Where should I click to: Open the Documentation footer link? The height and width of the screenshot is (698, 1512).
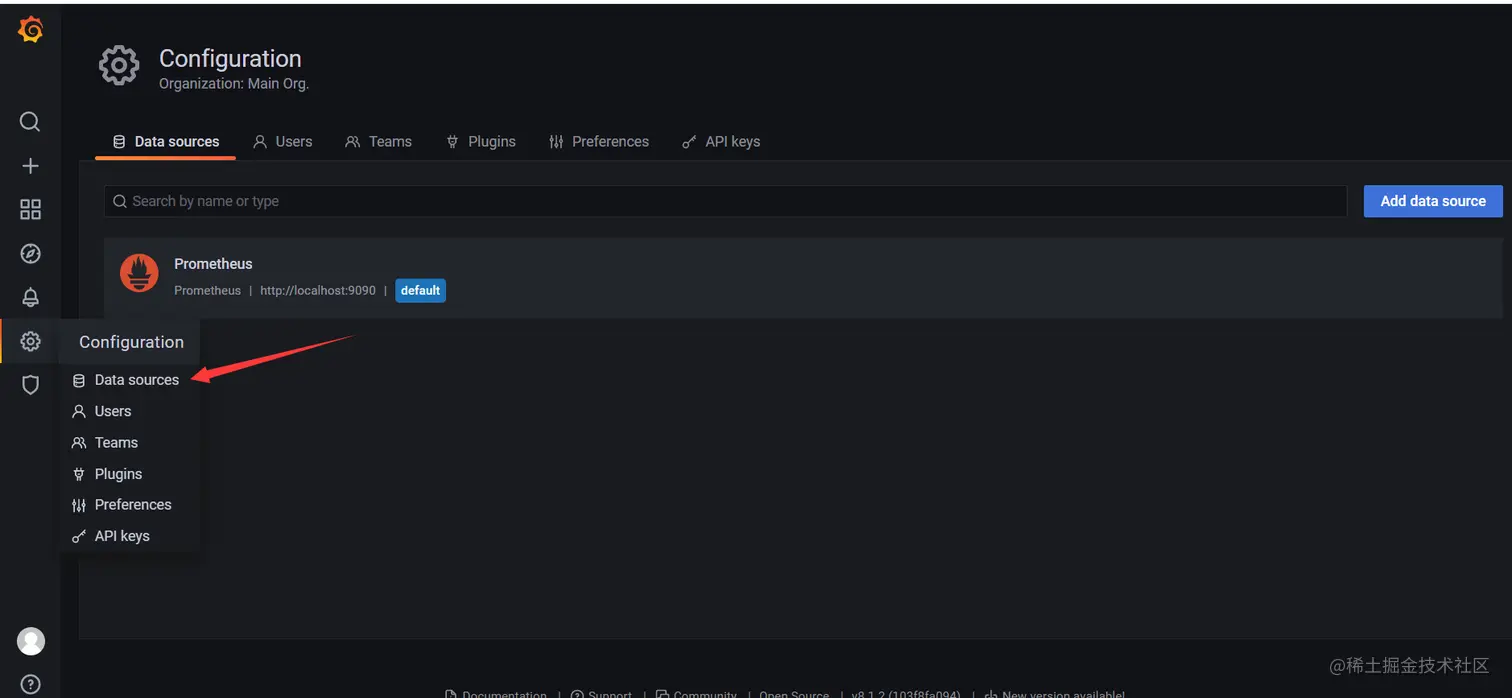[x=496, y=693]
